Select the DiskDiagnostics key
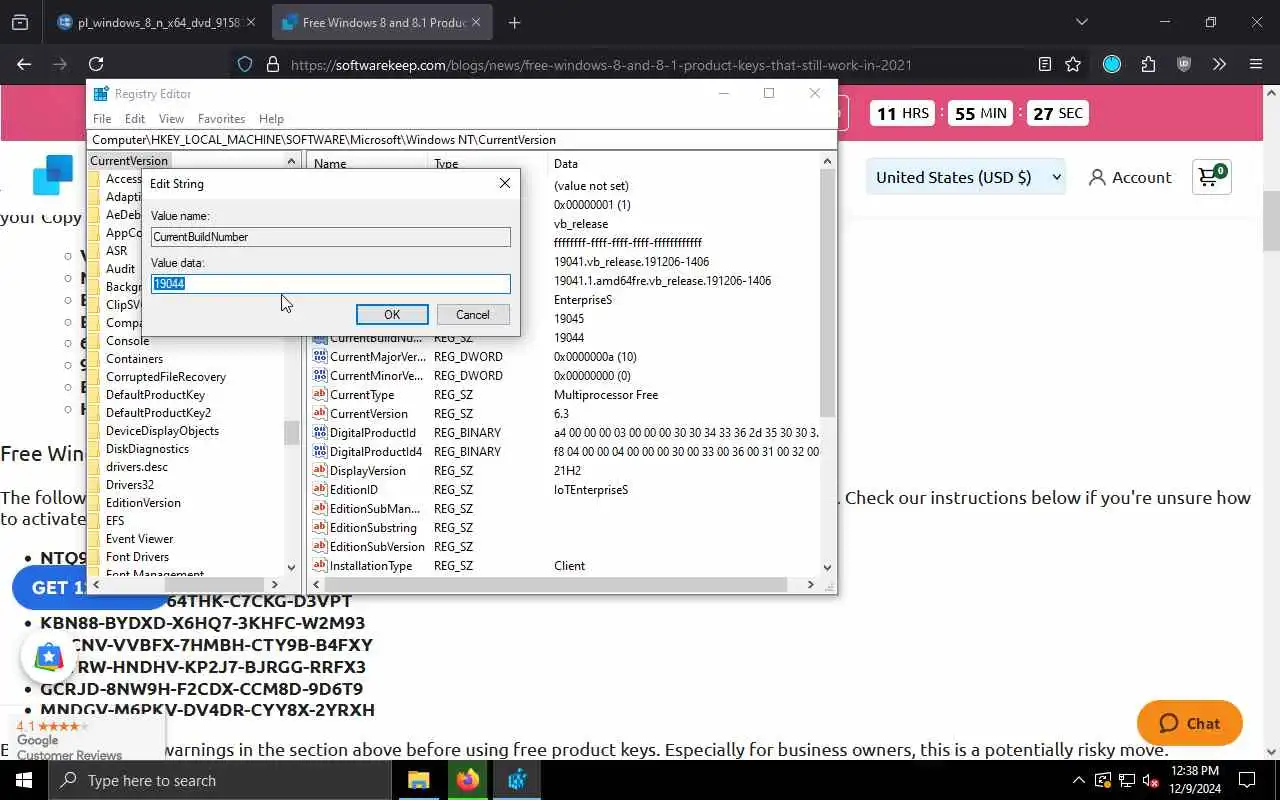The image size is (1280, 800). [x=147, y=449]
